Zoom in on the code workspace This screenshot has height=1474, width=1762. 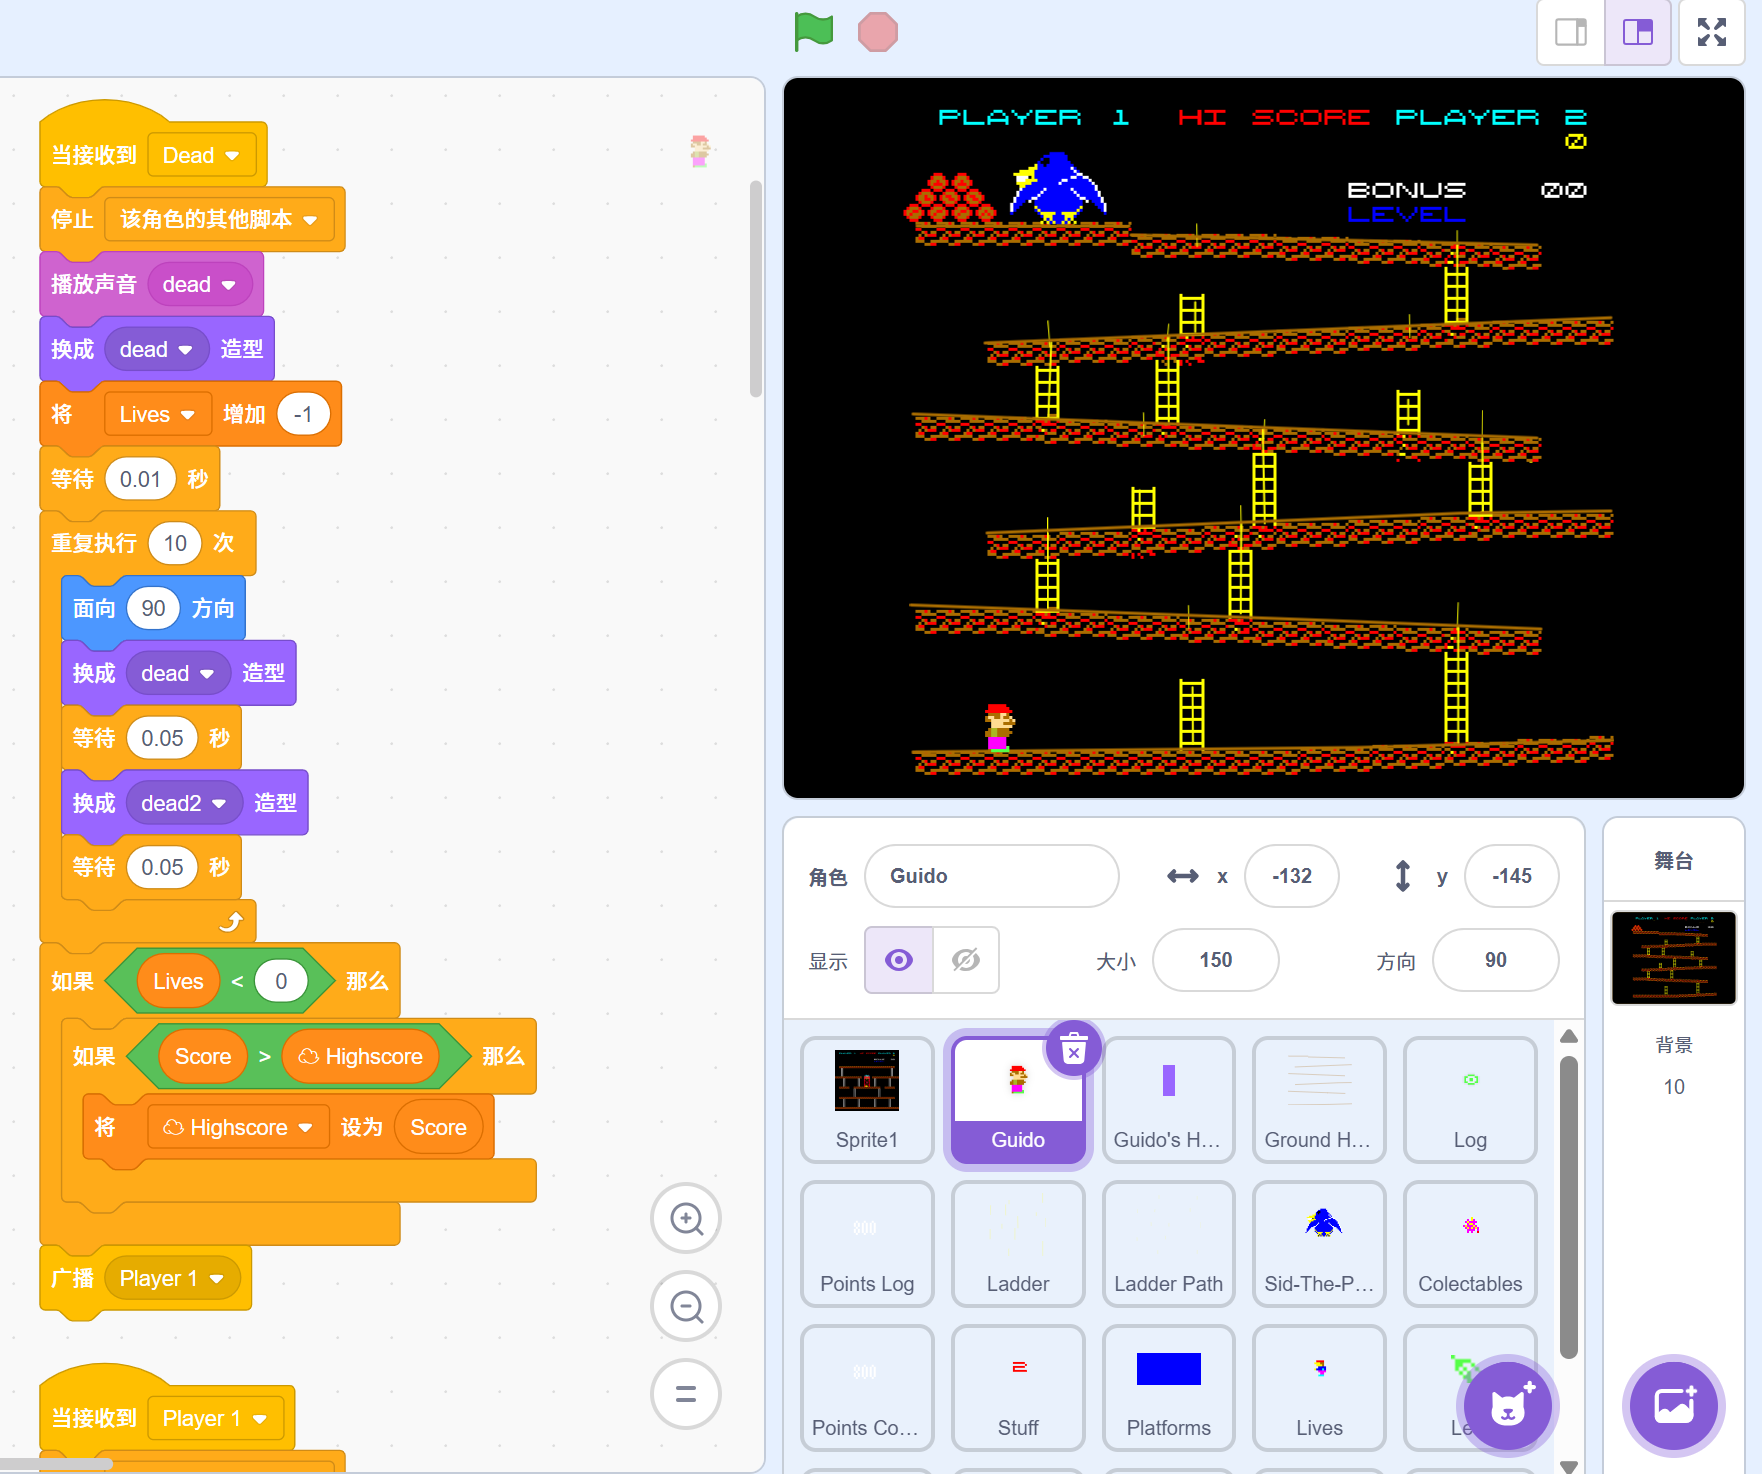coord(686,1219)
